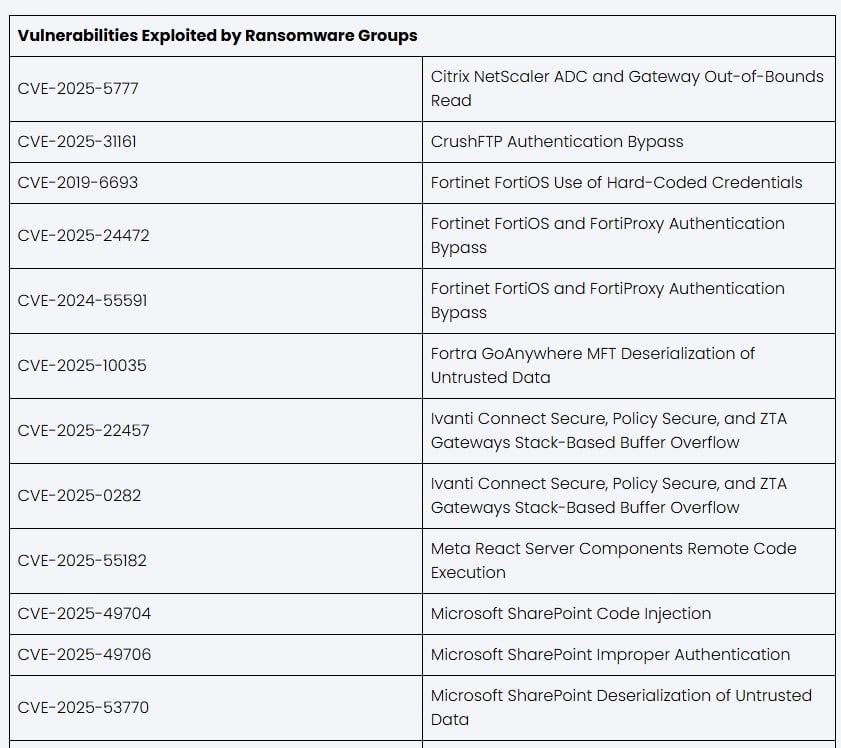The image size is (841, 748).
Task: Click the CVE-2025-0282 identifier
Action: 78,496
